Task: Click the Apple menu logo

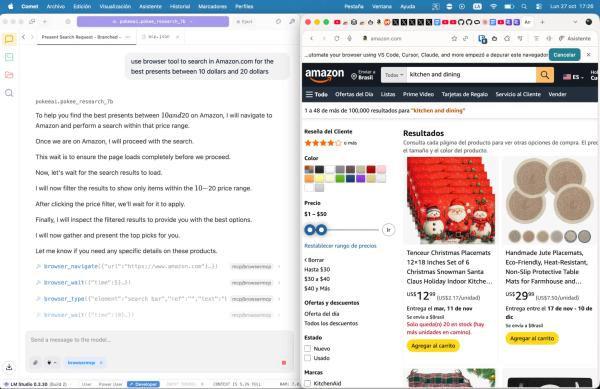Action: click(x=11, y=7)
